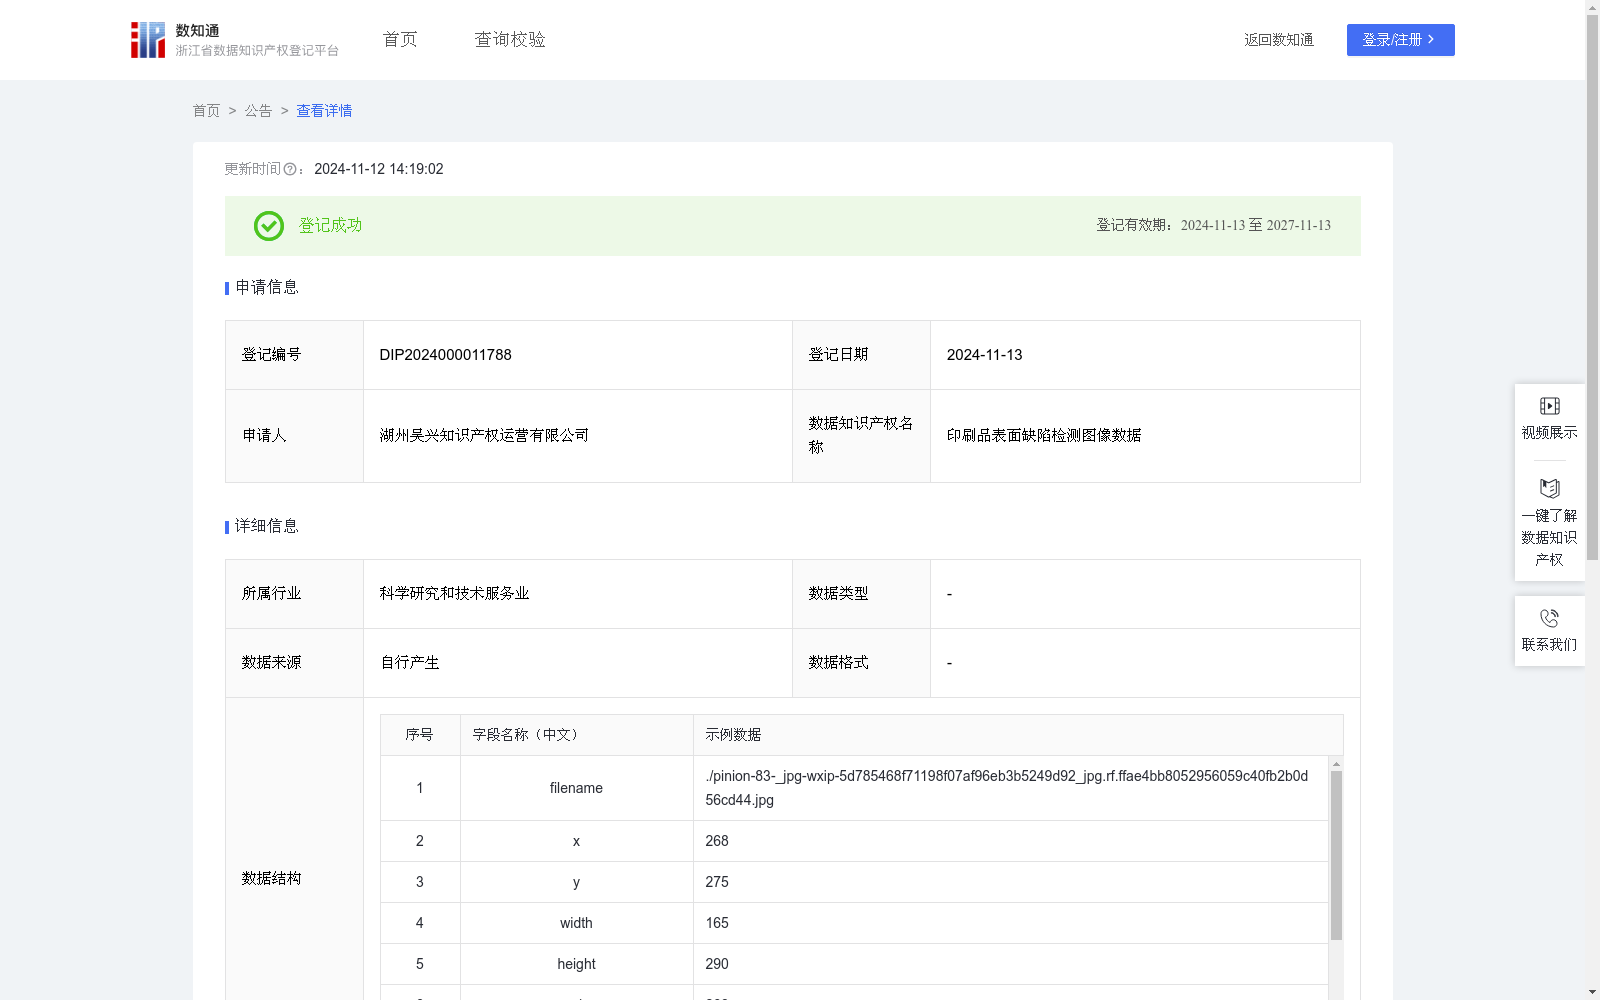
Task: Click the 序号 column header
Action: (x=420, y=735)
